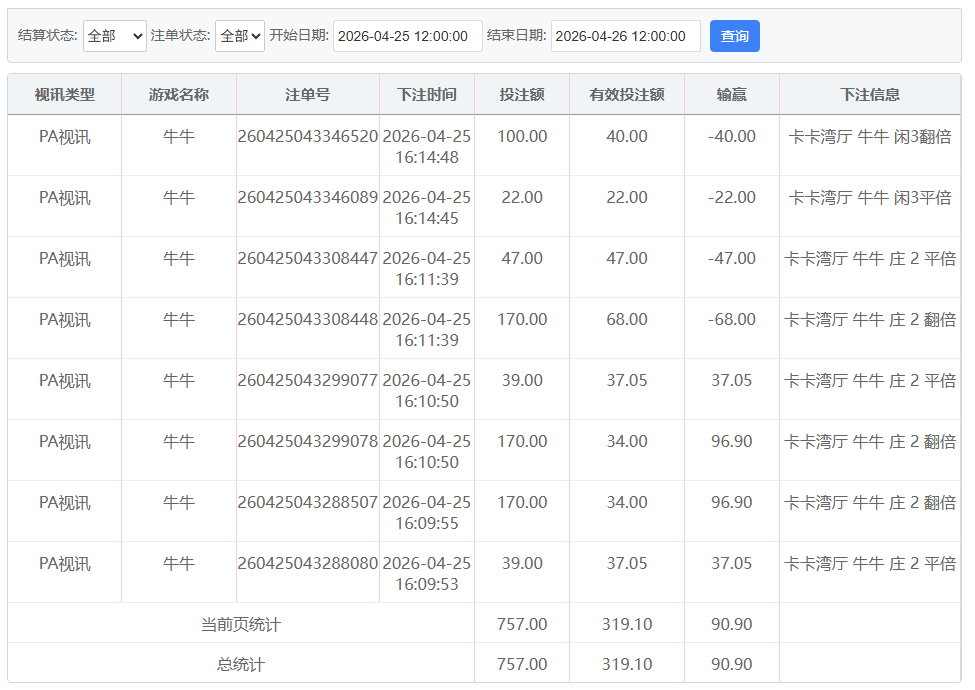
Task: Click the 游戏名称 column header
Action: pos(179,95)
